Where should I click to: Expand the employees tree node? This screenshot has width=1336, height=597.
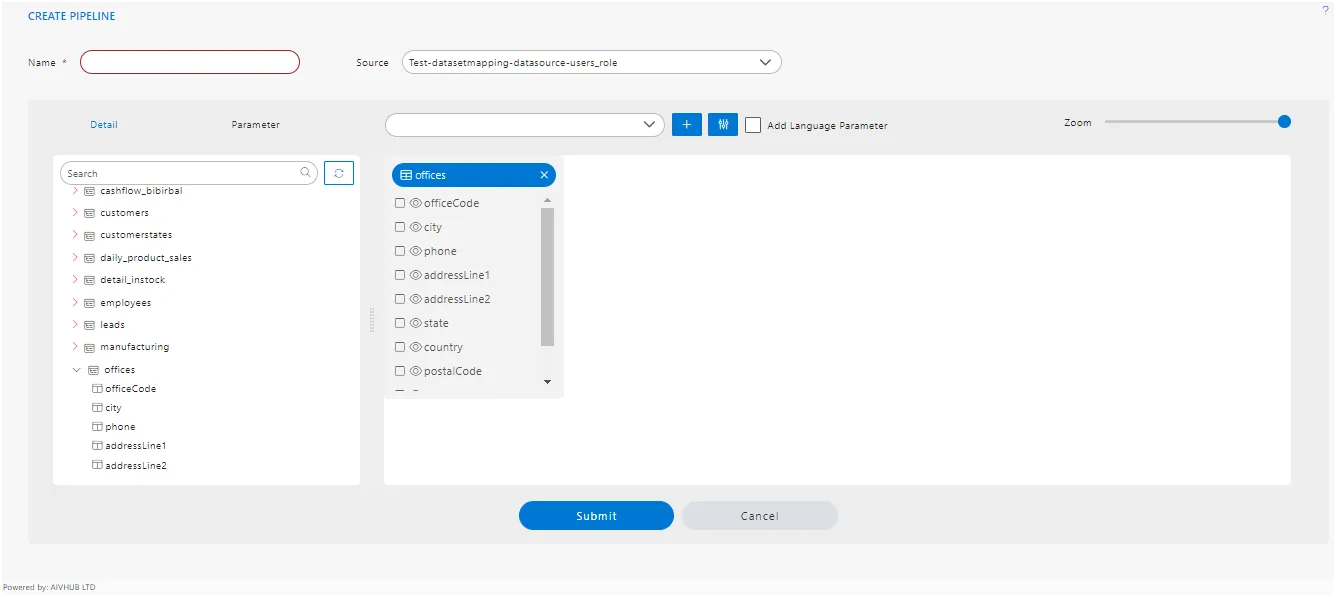tap(75, 302)
